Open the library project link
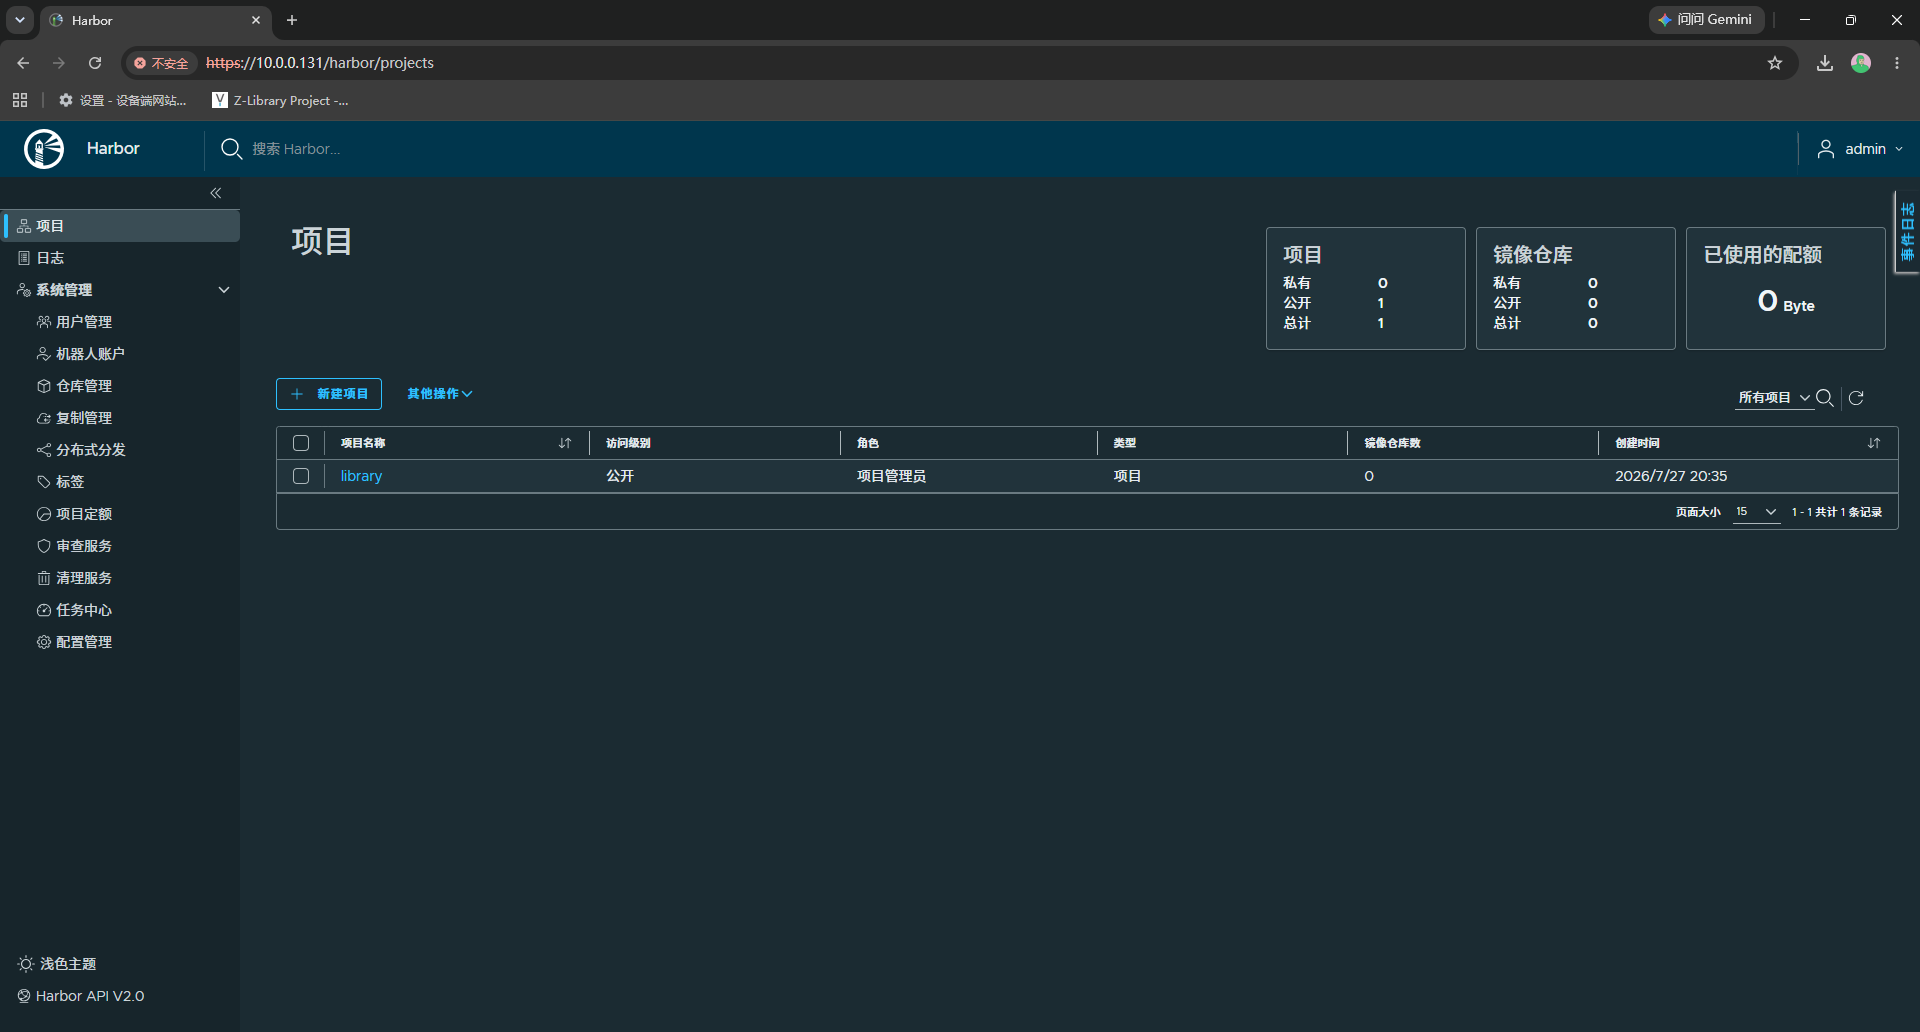 [361, 476]
